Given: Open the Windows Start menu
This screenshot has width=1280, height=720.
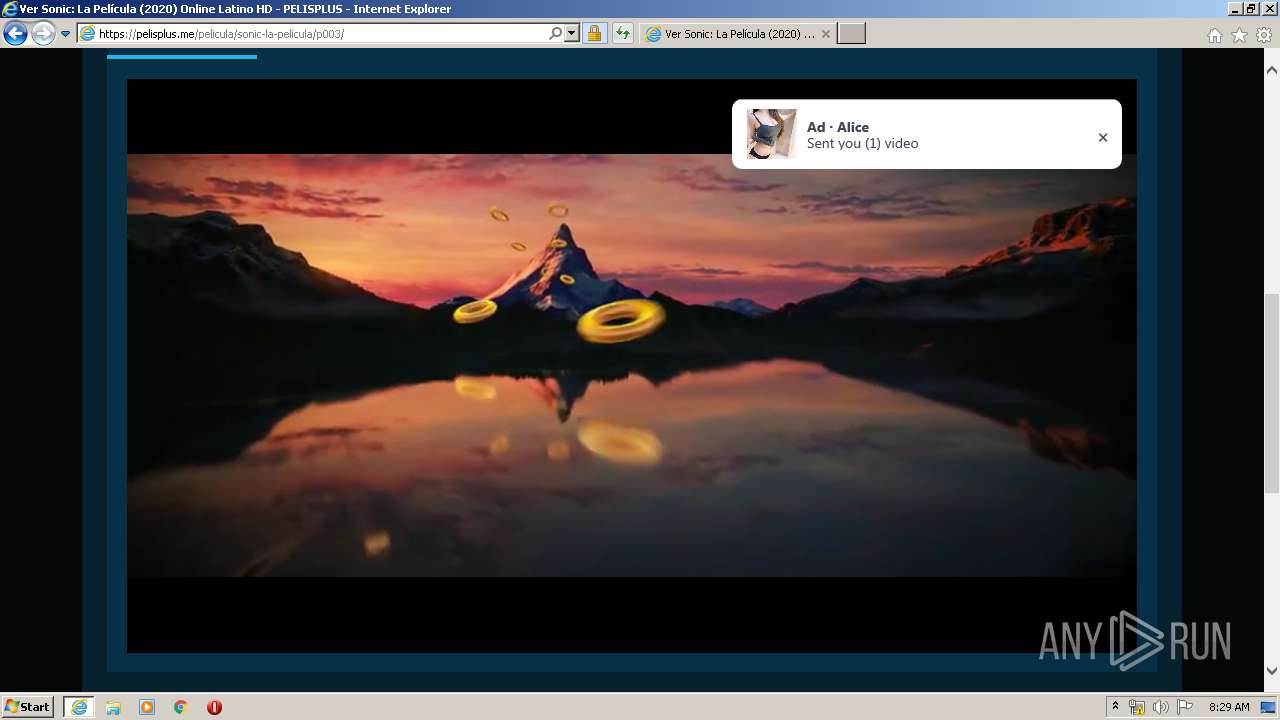Looking at the screenshot, I should pos(28,707).
